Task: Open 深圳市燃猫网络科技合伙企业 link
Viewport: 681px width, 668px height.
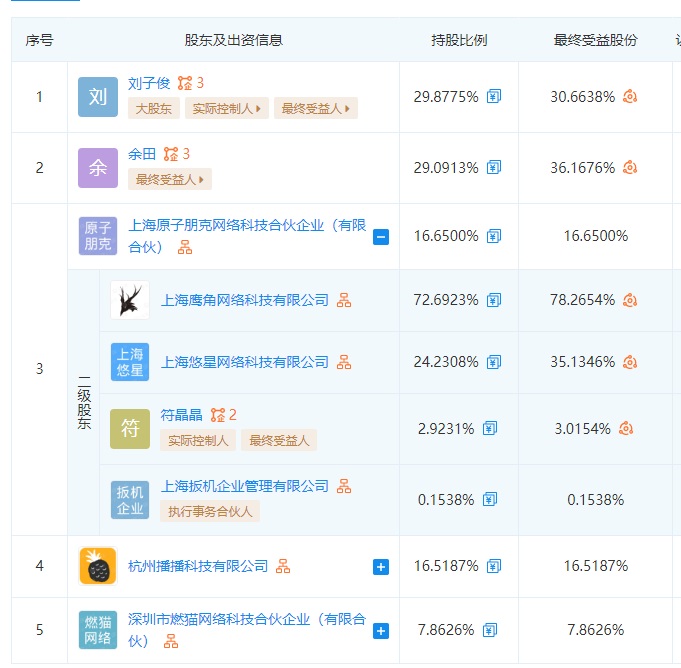Action: pos(247,630)
